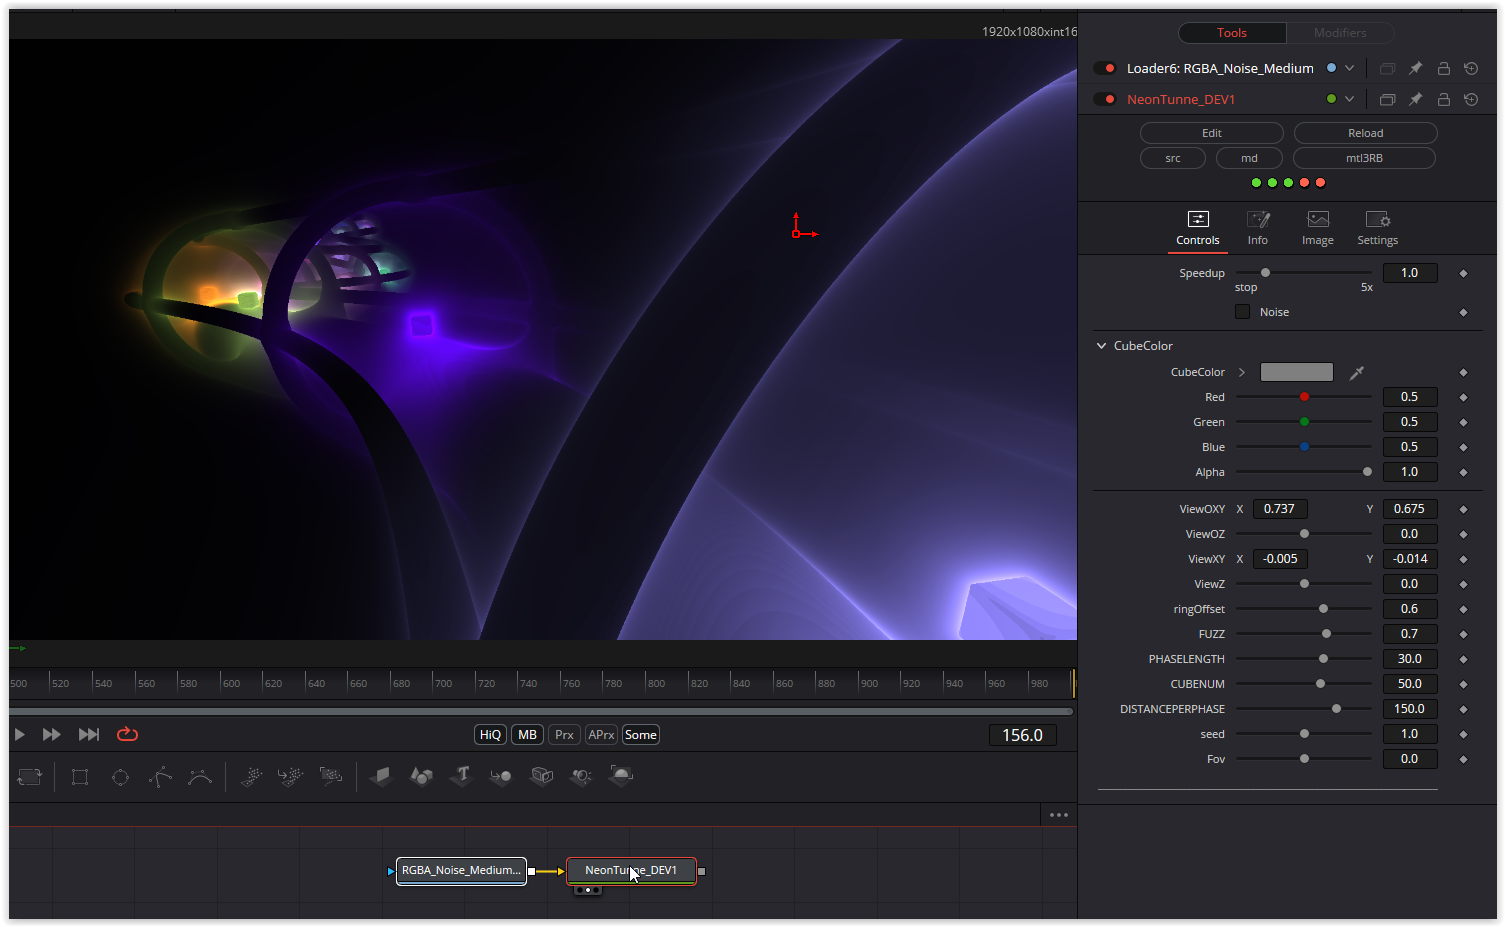1505x927 pixels.
Task: Pin the NeonTunne_DEV1 controls
Action: pos(1415,100)
